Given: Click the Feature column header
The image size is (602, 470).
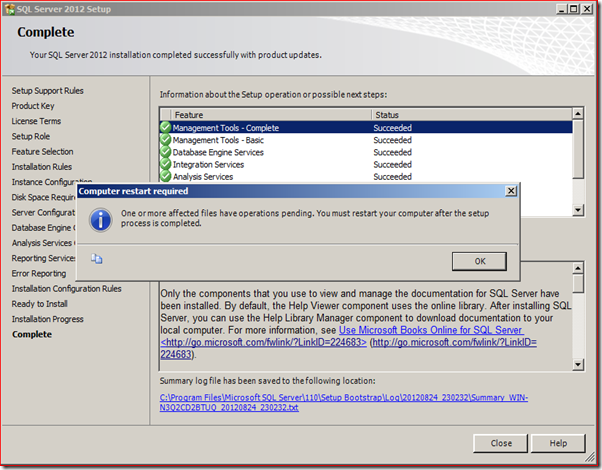Looking at the screenshot, I should [271, 115].
